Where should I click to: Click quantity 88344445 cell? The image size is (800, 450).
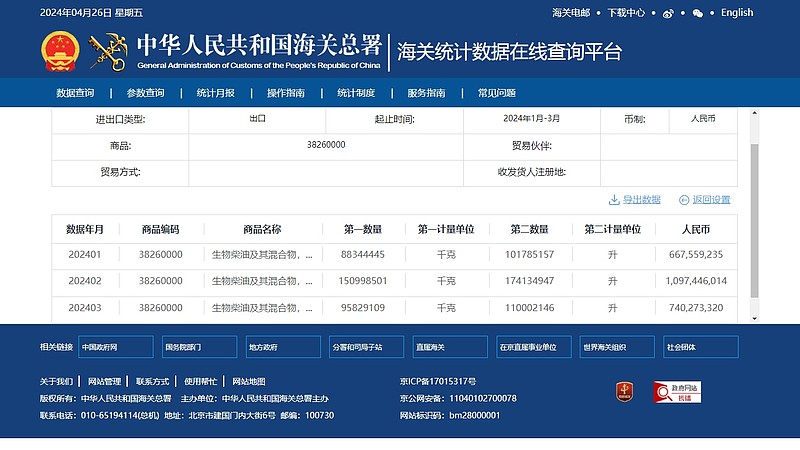[x=363, y=255]
